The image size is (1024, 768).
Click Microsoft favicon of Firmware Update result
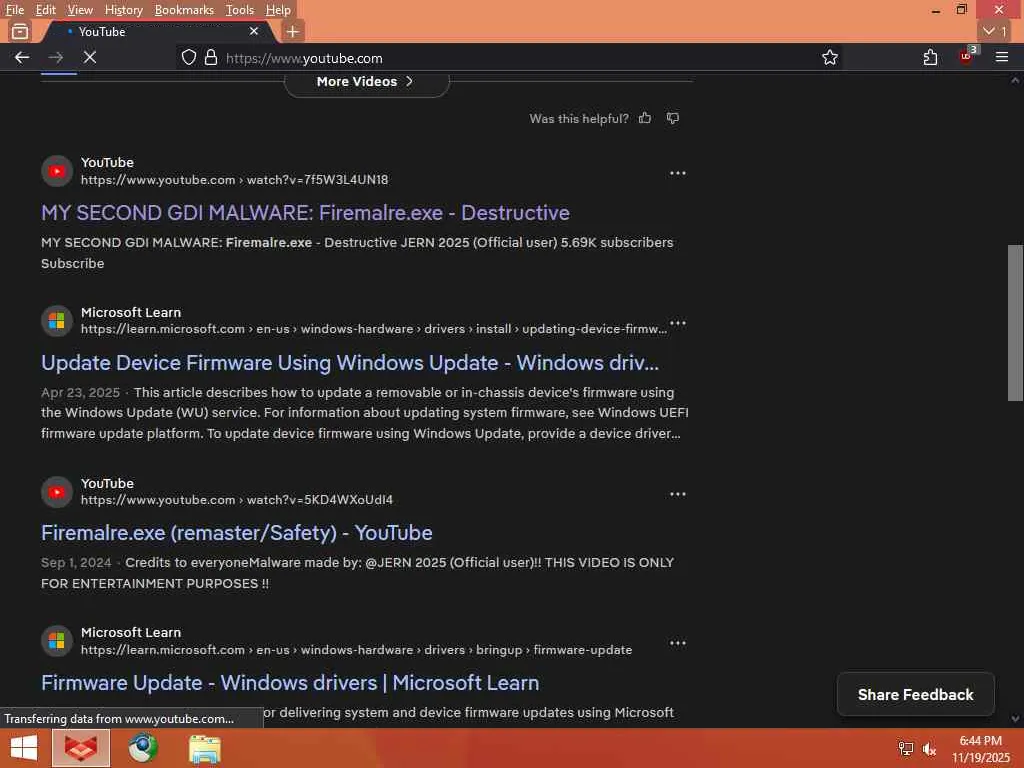pyautogui.click(x=57, y=641)
